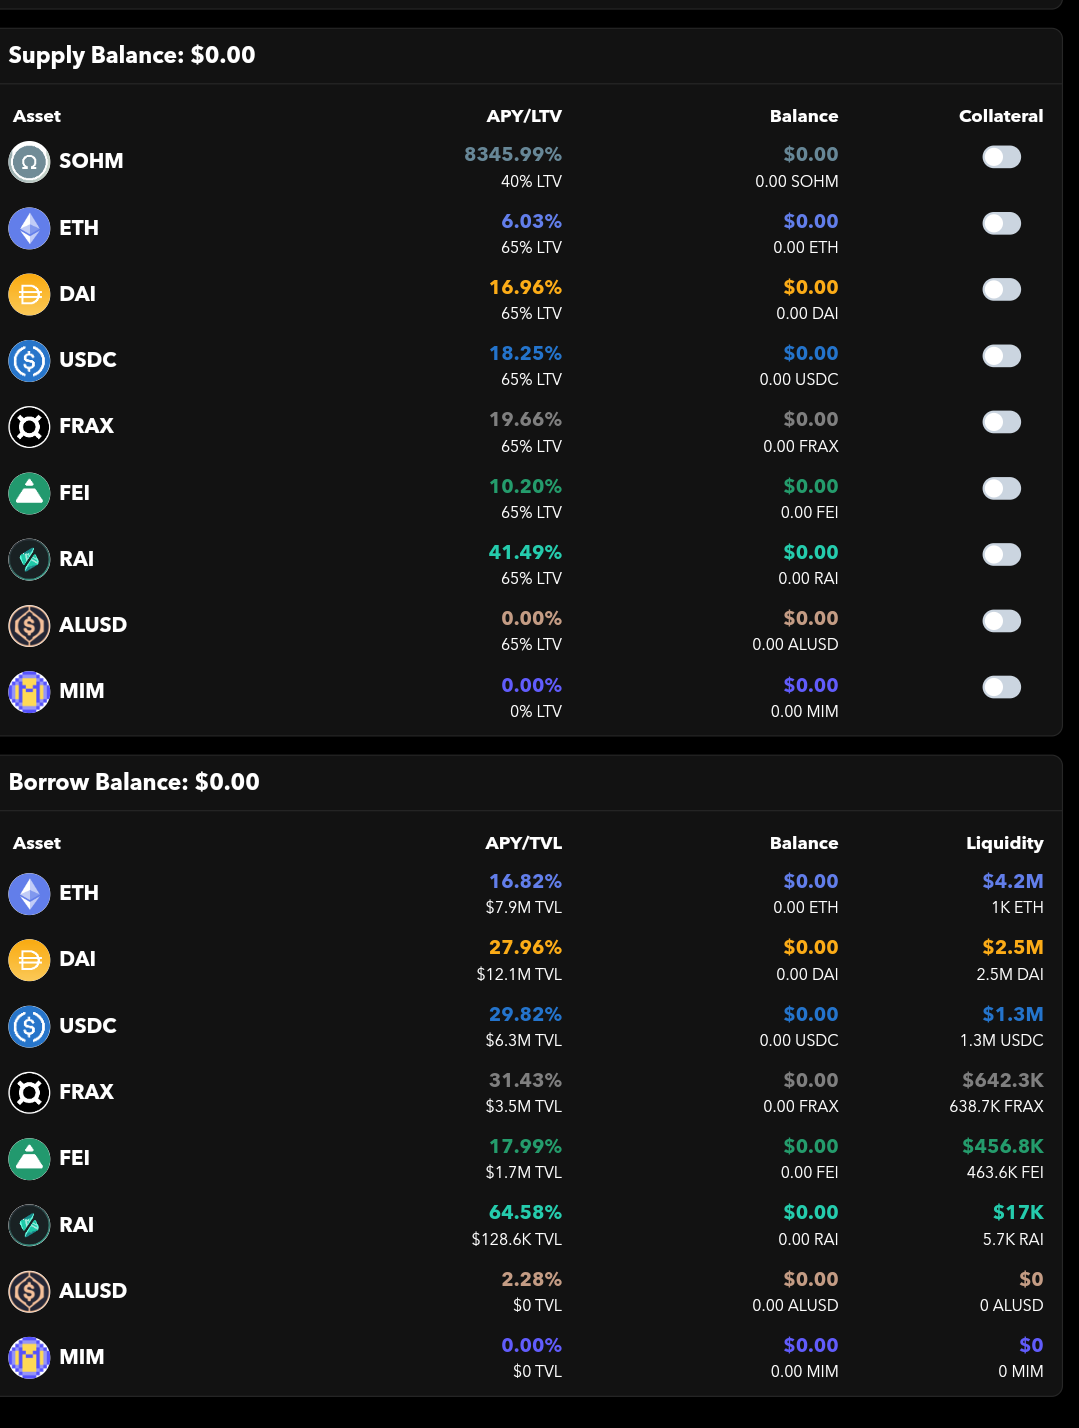Image resolution: width=1079 pixels, height=1428 pixels.
Task: Click the Supply Balance header
Action: click(x=131, y=56)
